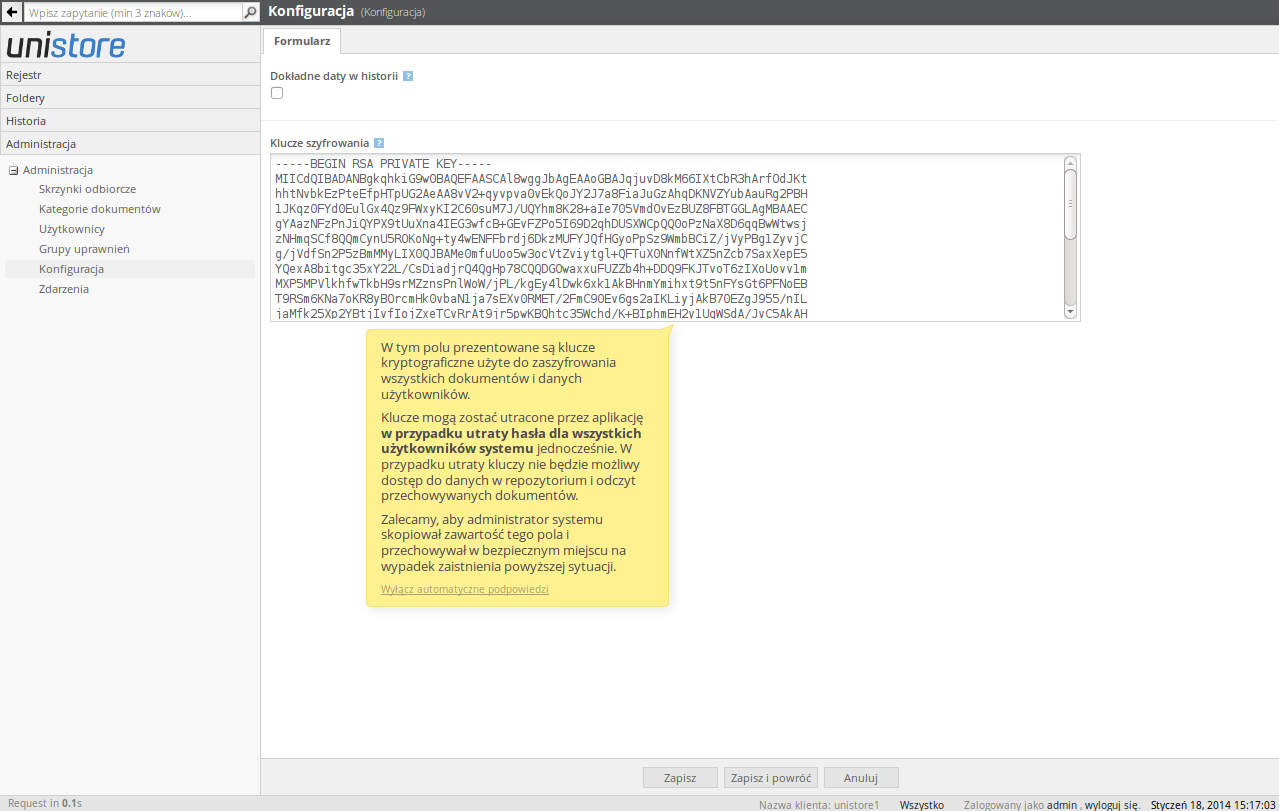This screenshot has height=811, width=1279.
Task: Collapse the Administracja tree node
Action: tap(14, 170)
